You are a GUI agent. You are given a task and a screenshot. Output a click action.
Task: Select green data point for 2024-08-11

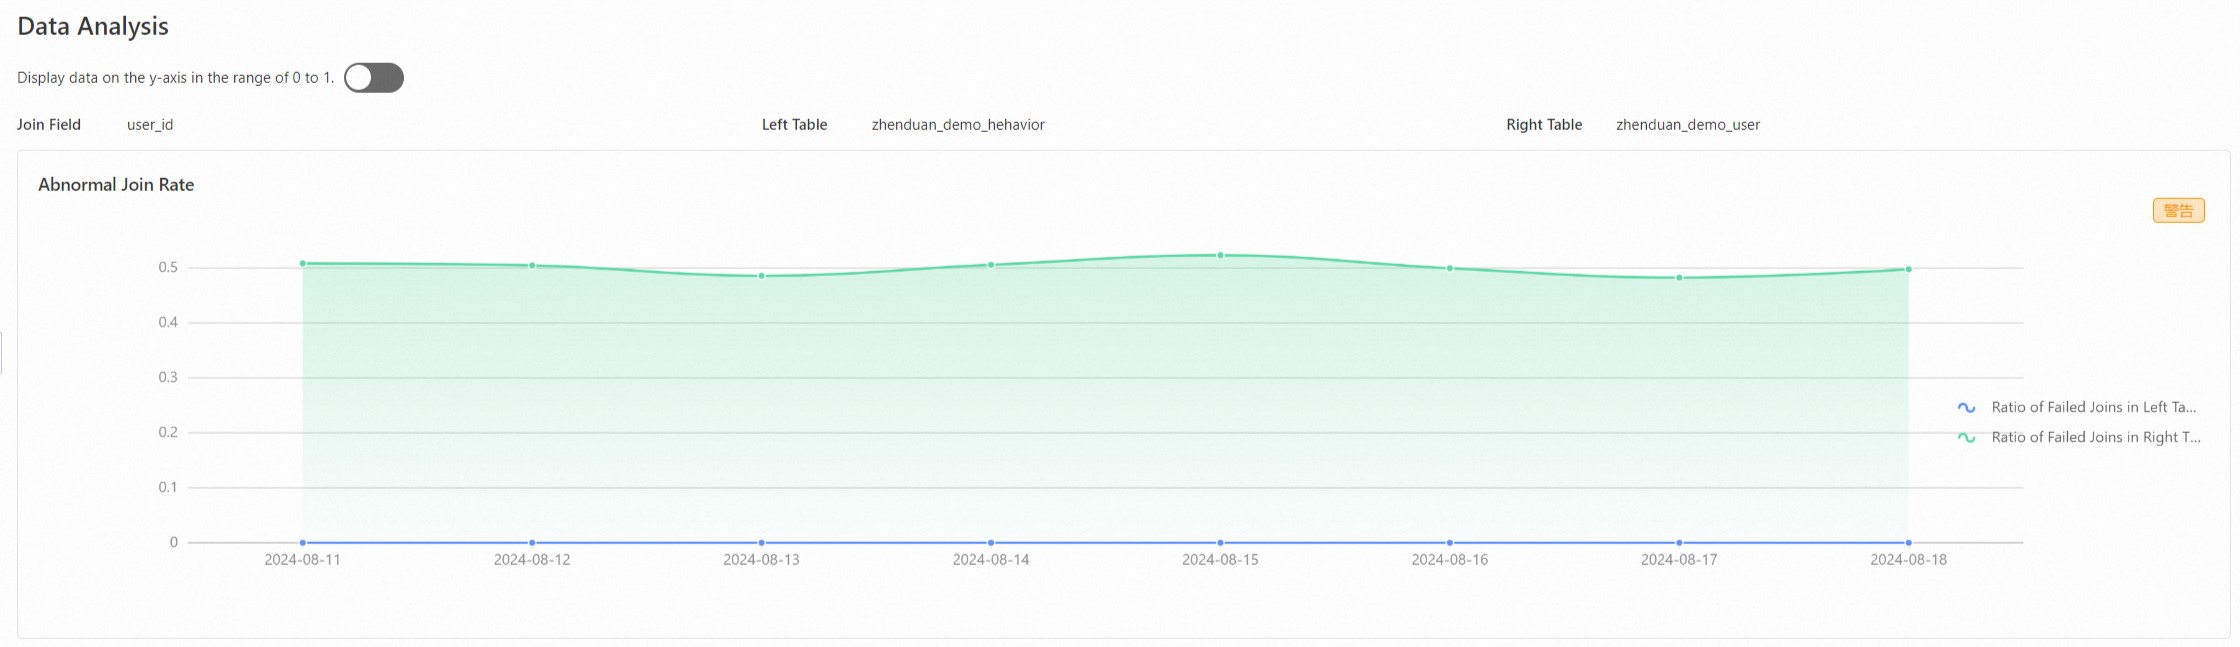click(303, 264)
